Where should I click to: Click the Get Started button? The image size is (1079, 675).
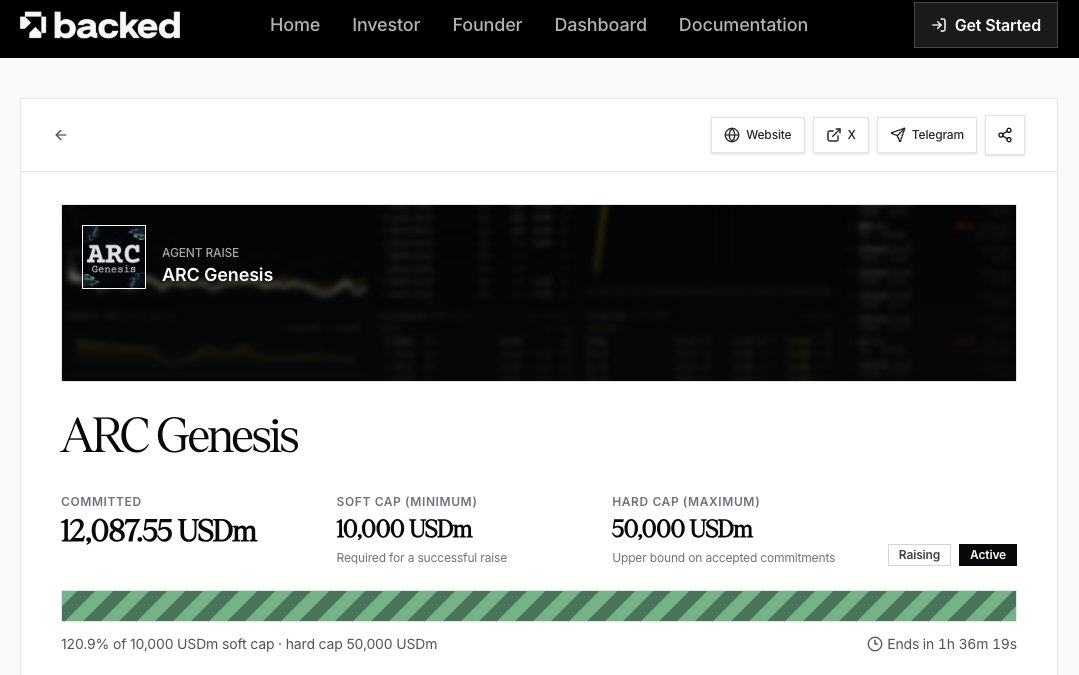(x=985, y=25)
